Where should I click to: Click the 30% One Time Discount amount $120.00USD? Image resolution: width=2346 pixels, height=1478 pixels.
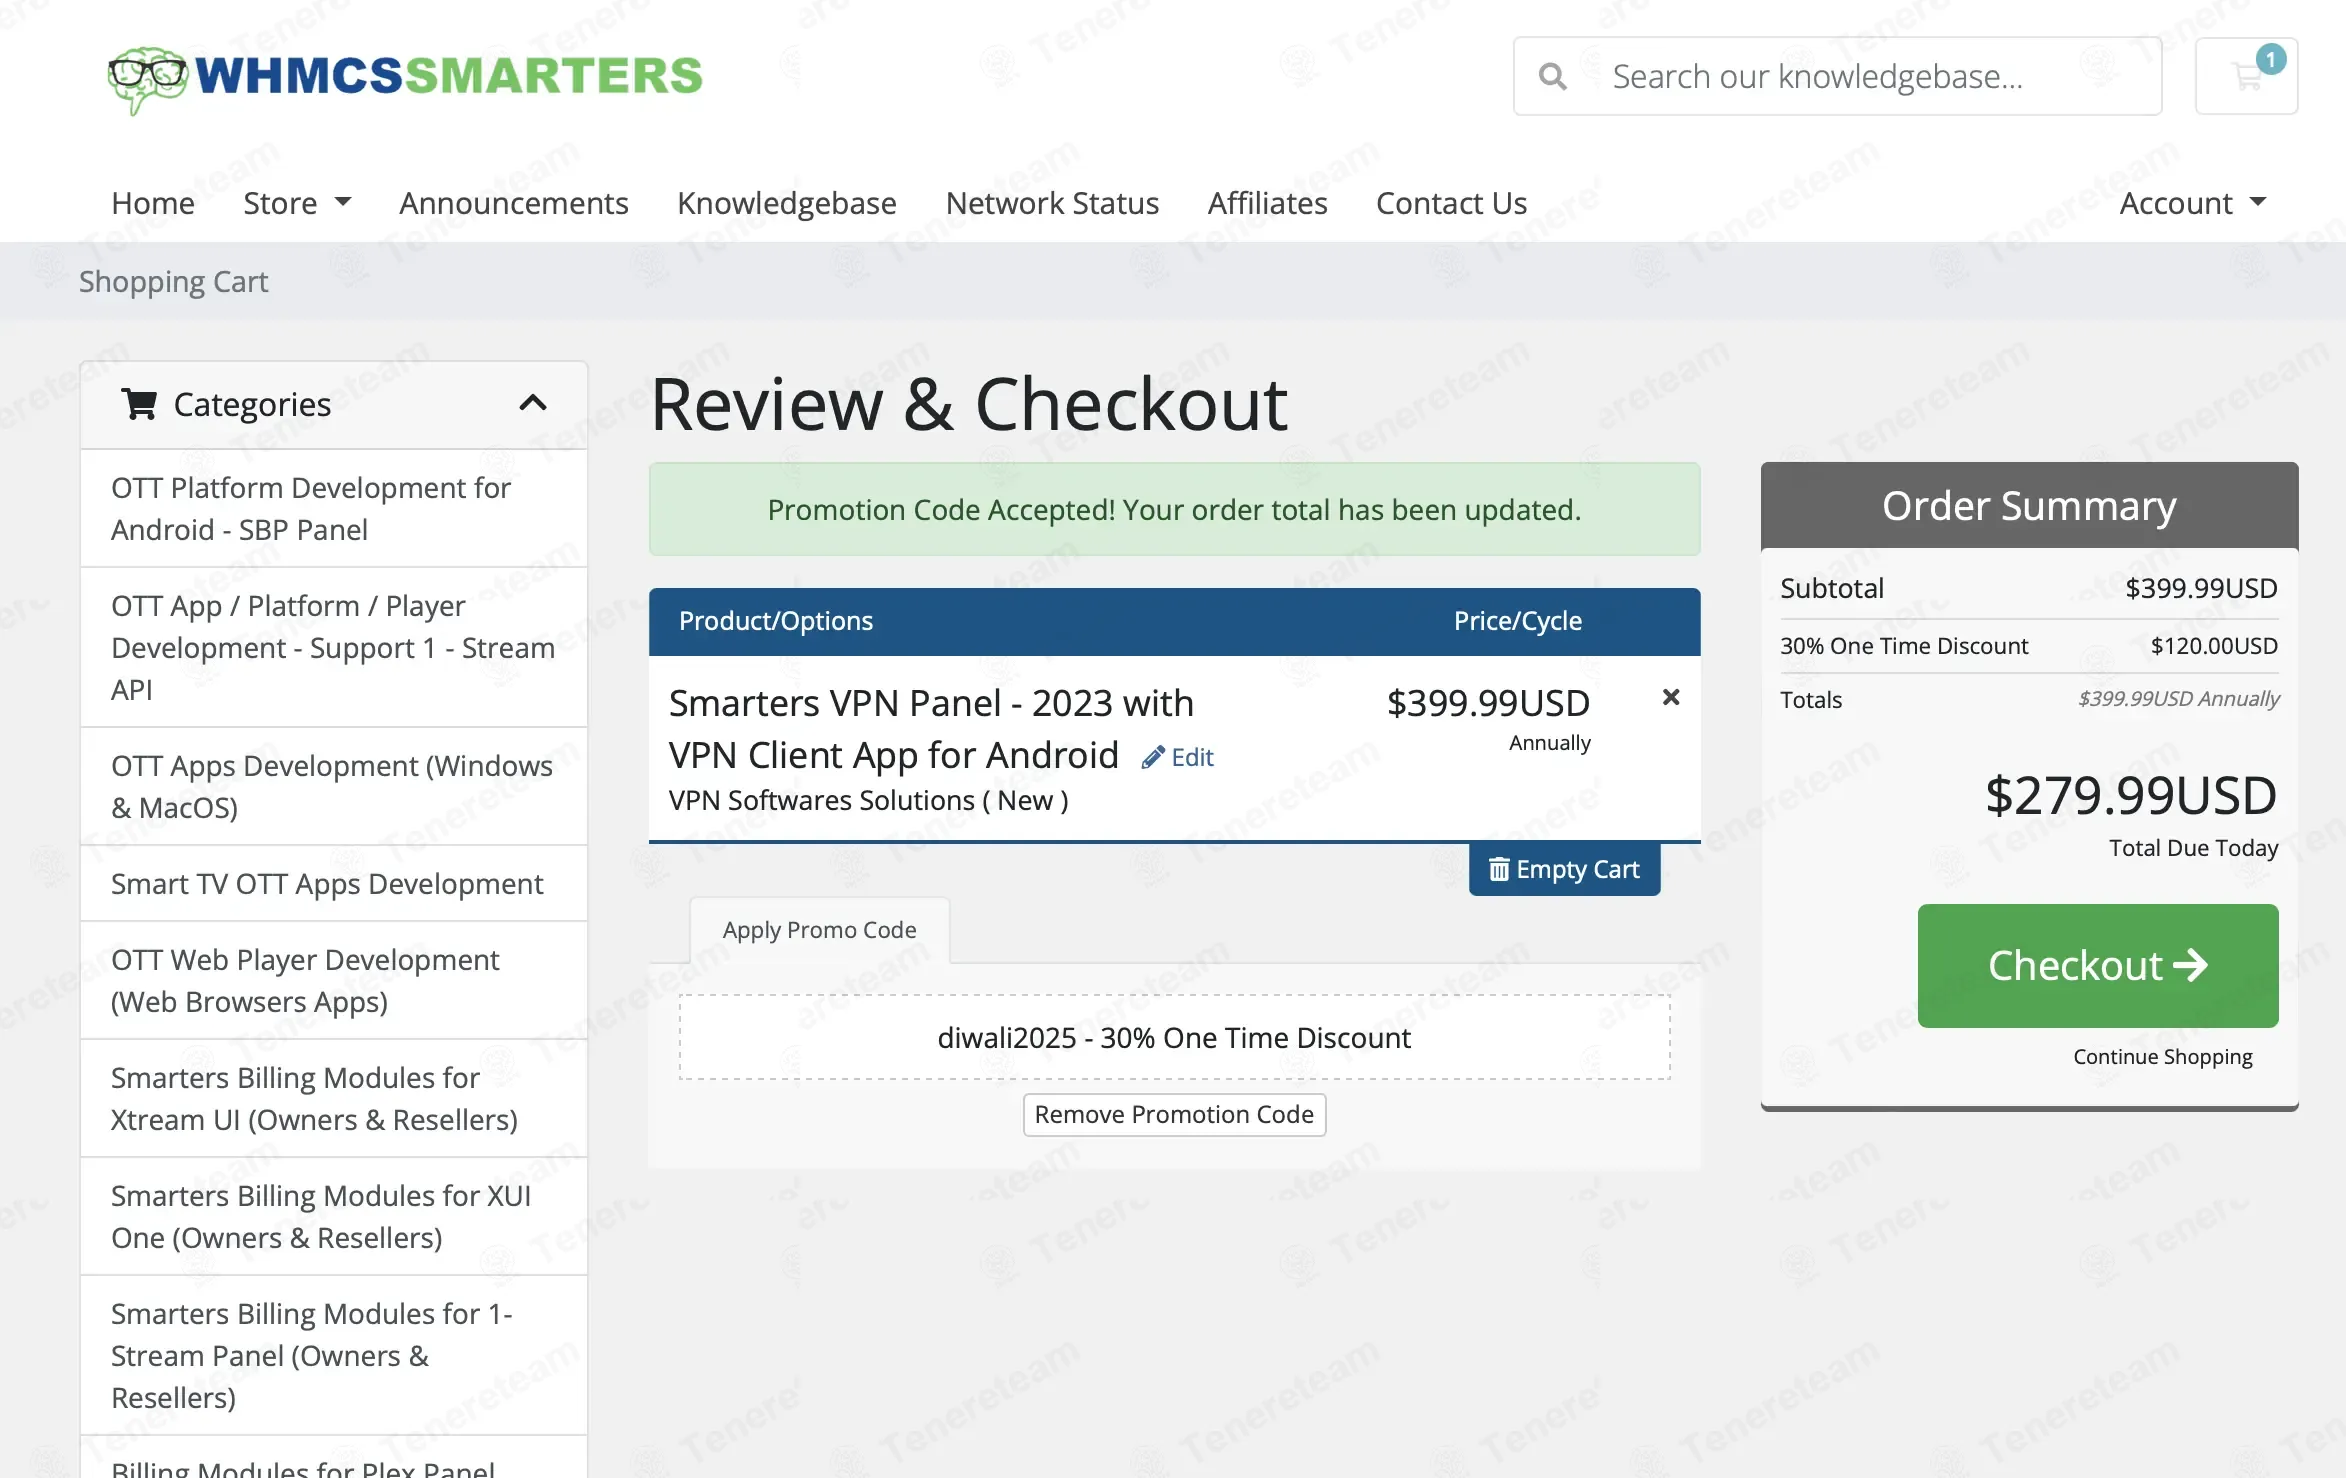pos(2214,646)
